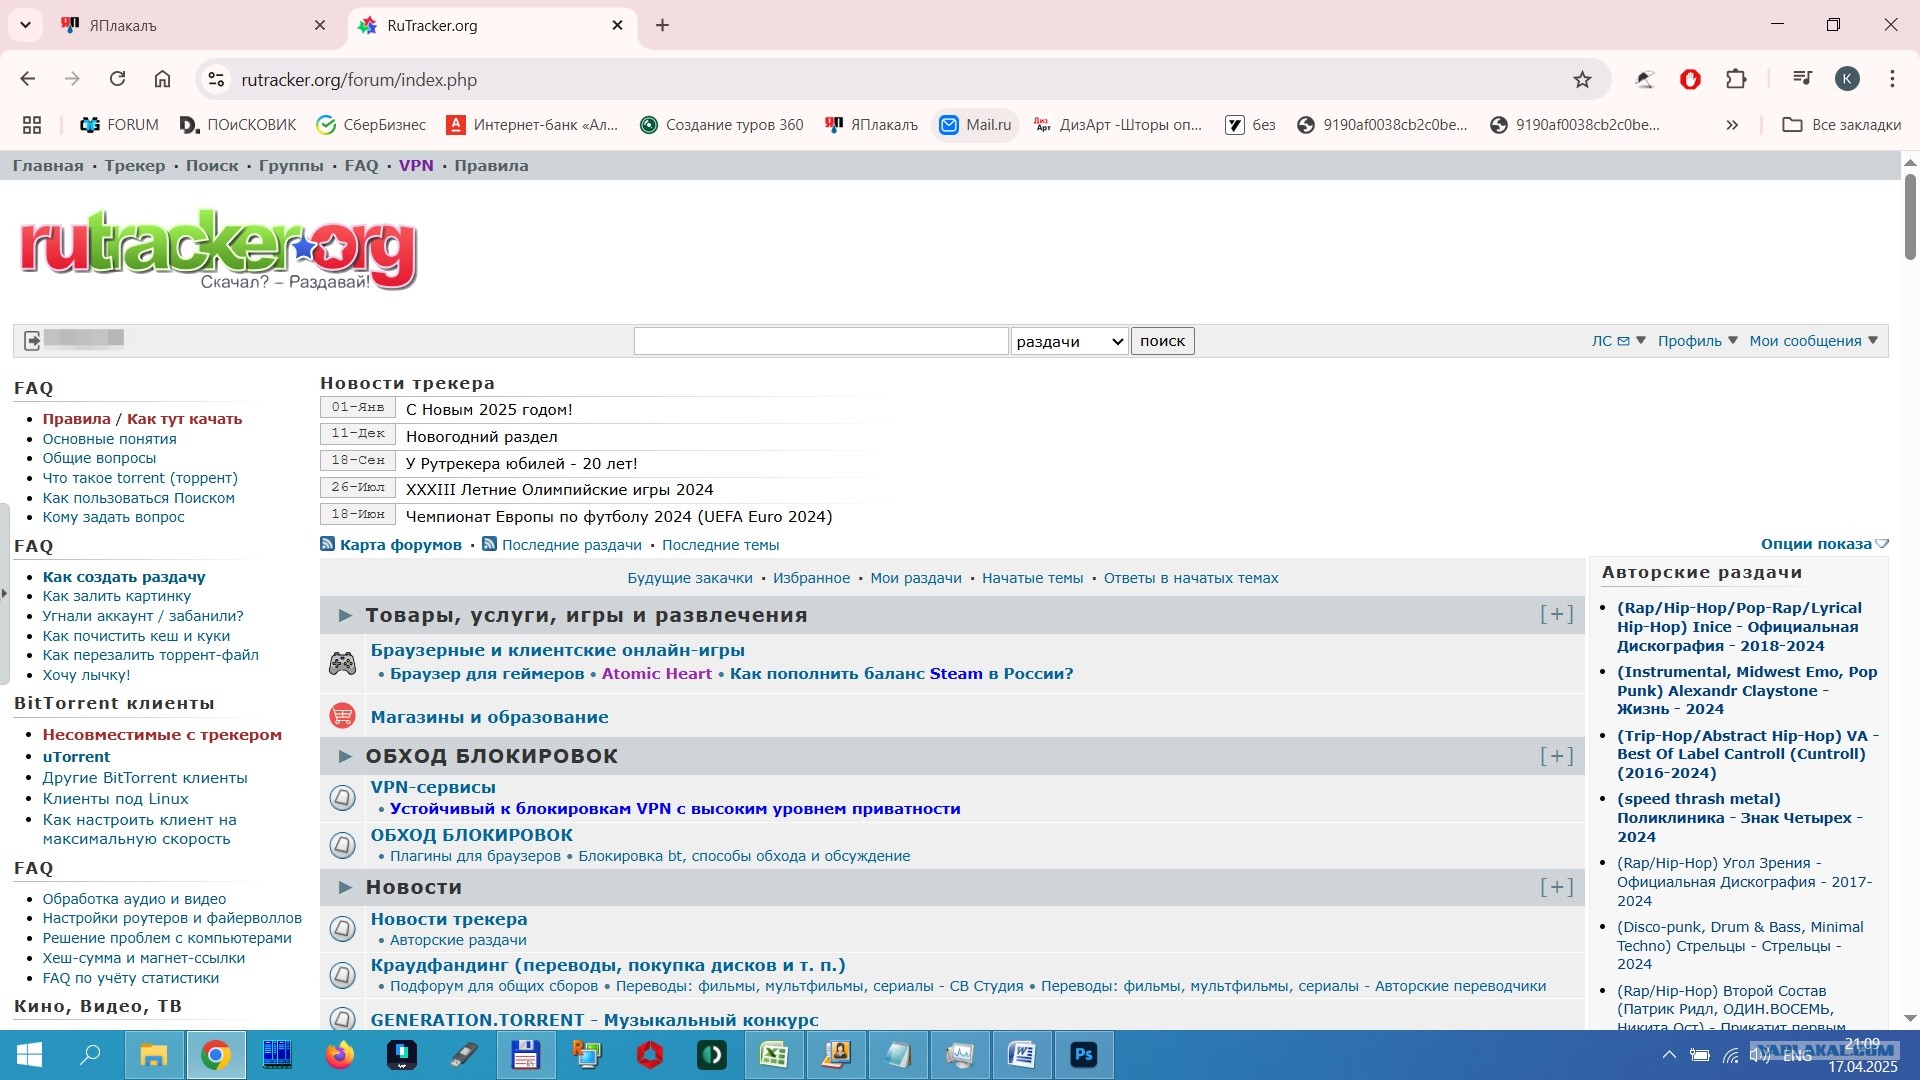Open the Карта форумов link
1920x1080 pixels.
coord(401,545)
